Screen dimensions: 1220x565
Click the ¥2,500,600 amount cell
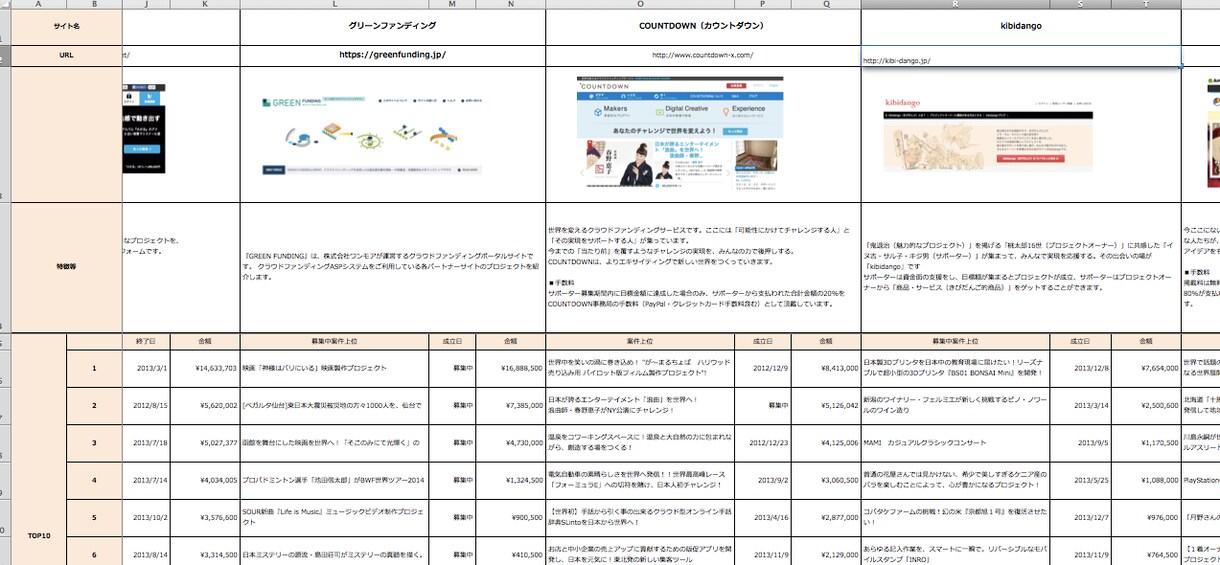coord(1146,405)
